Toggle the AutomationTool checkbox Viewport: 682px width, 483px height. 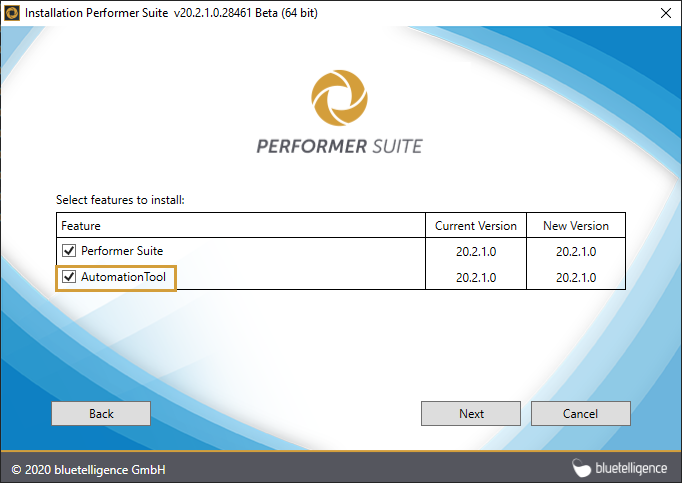tap(68, 277)
